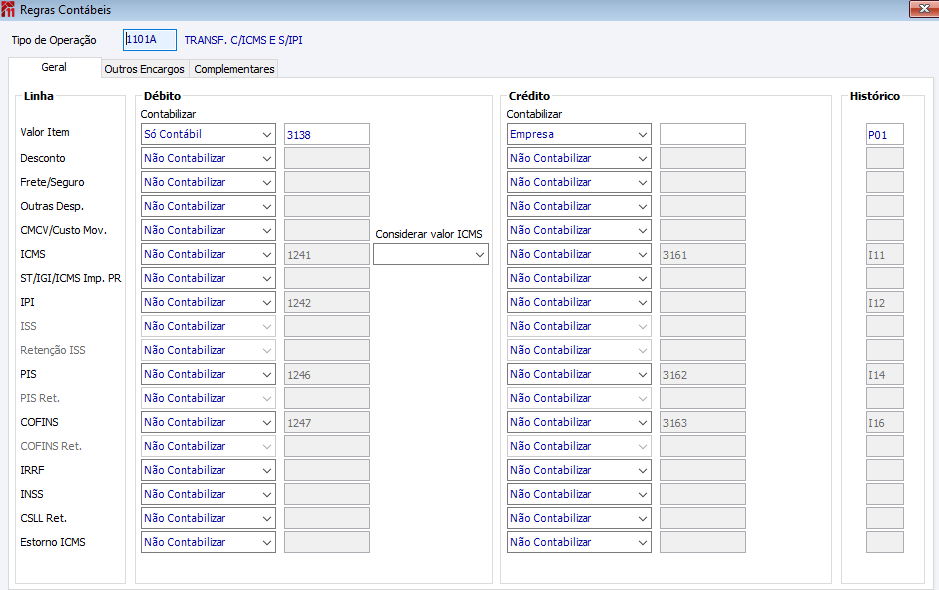Click the operation description TRANSF. C/ICMS E S/IPI
The image size is (939, 590).
point(243,40)
